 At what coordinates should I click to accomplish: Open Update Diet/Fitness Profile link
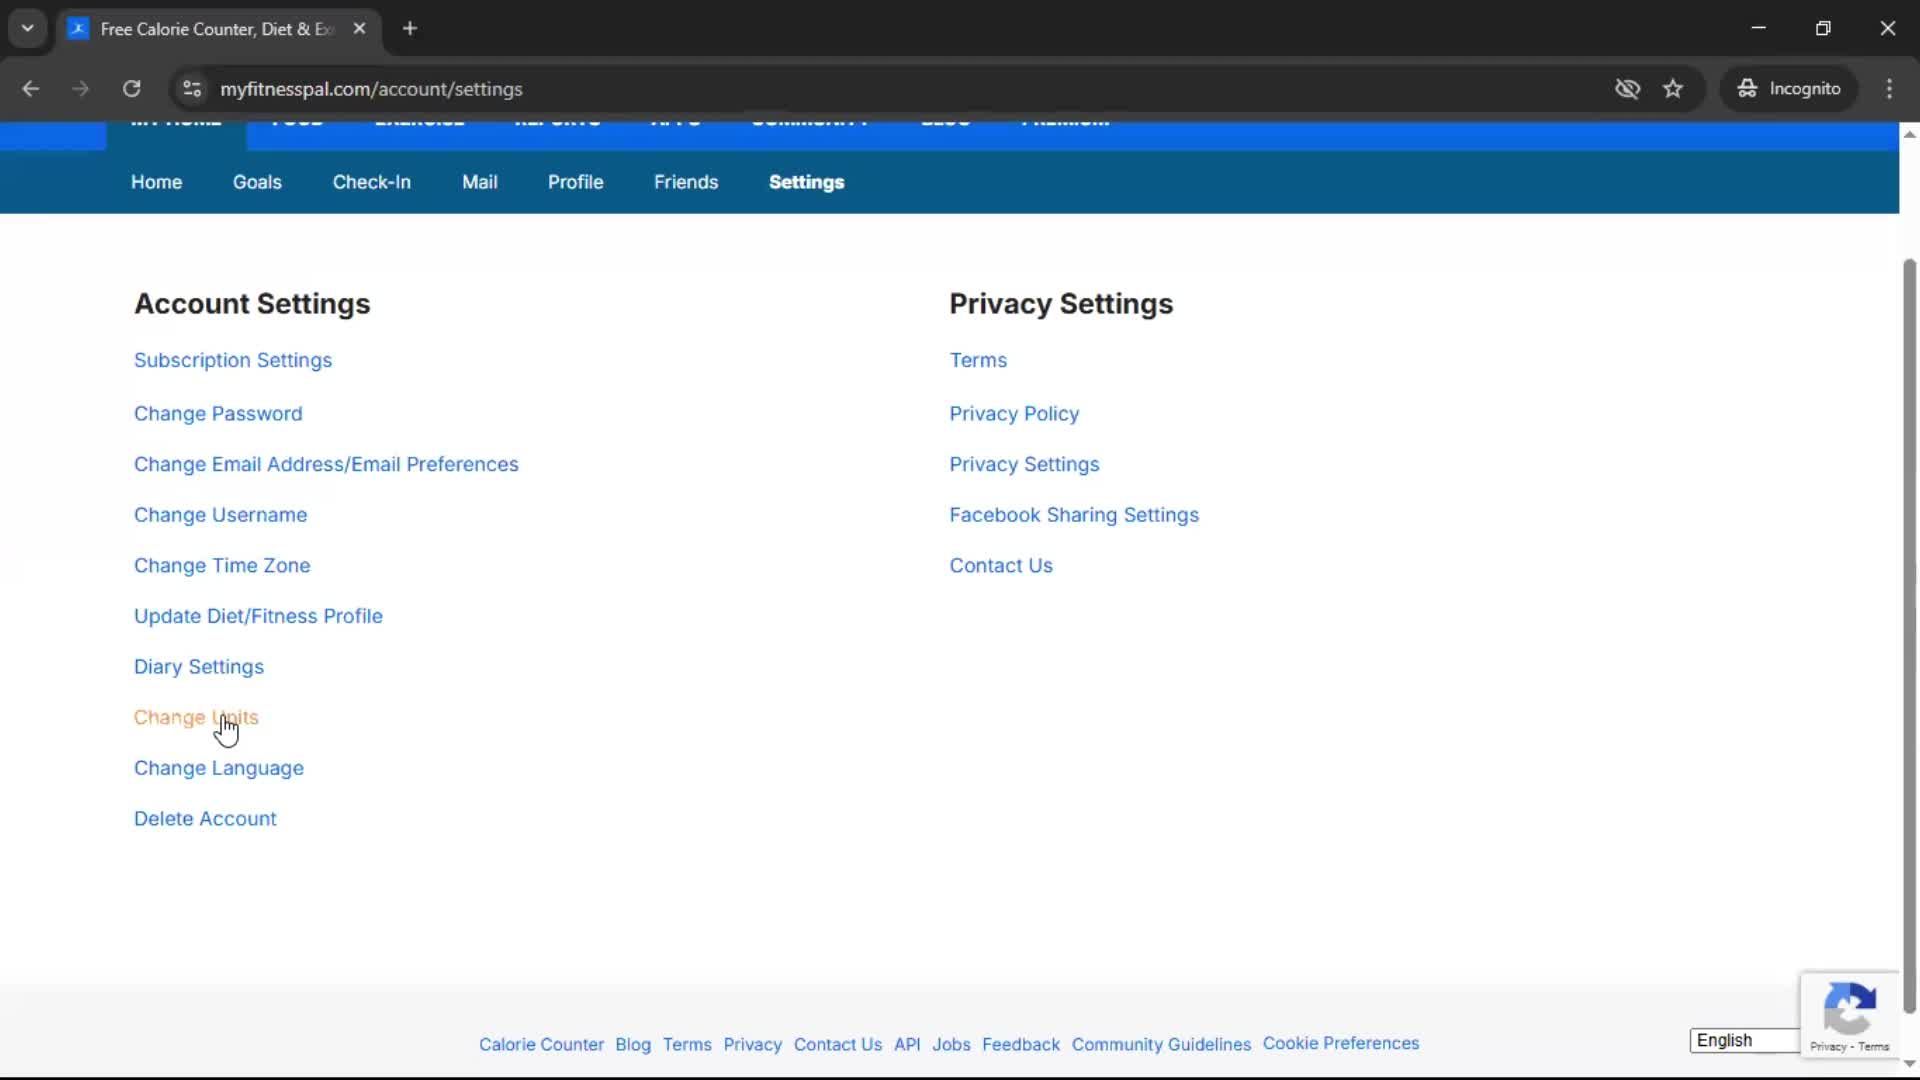[x=258, y=616]
